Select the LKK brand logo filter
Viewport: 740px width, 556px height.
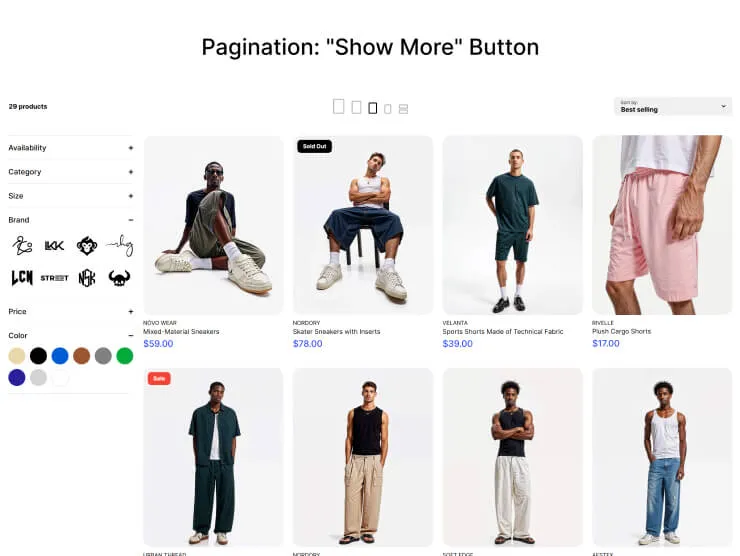click(x=54, y=246)
